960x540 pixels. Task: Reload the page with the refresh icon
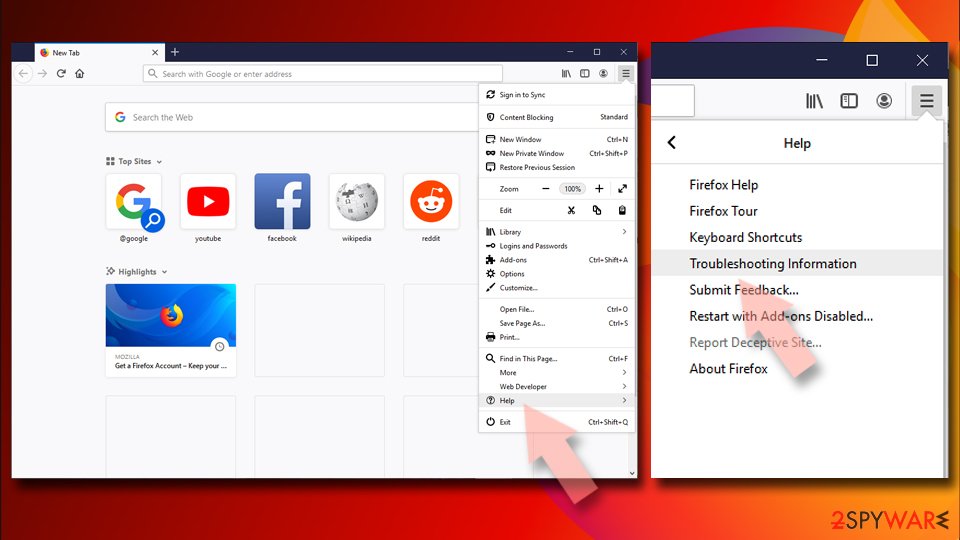pyautogui.click(x=61, y=73)
